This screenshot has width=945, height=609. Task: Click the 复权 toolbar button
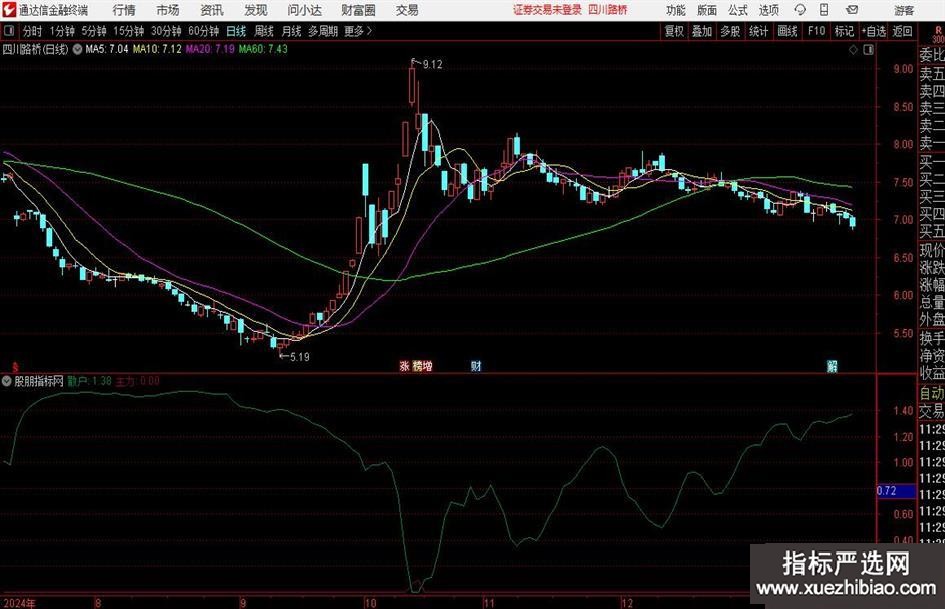[x=674, y=31]
